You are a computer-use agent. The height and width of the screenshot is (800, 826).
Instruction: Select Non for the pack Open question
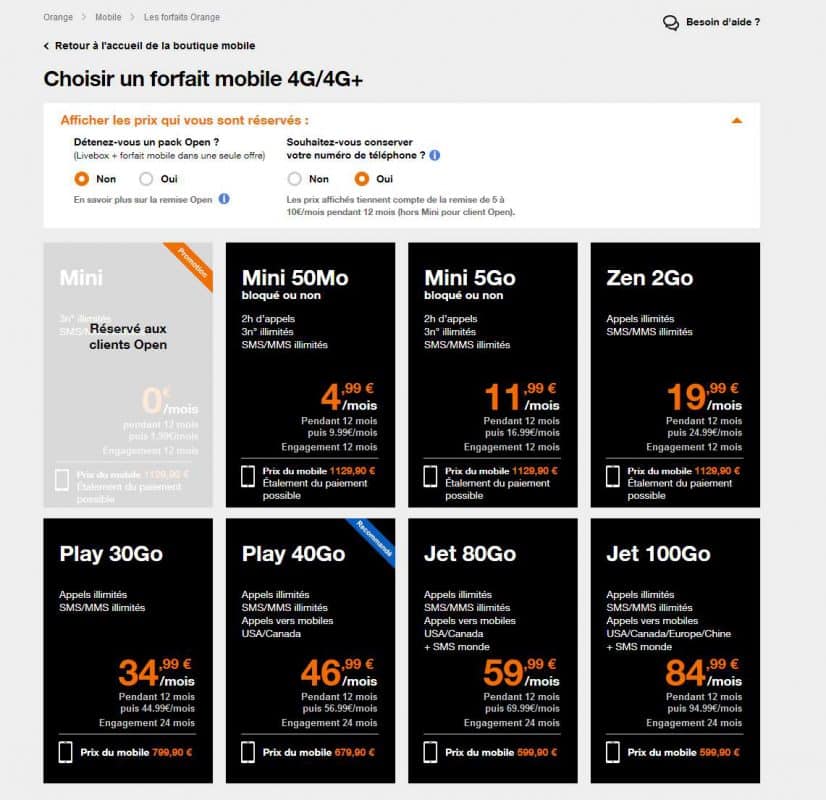coord(82,179)
